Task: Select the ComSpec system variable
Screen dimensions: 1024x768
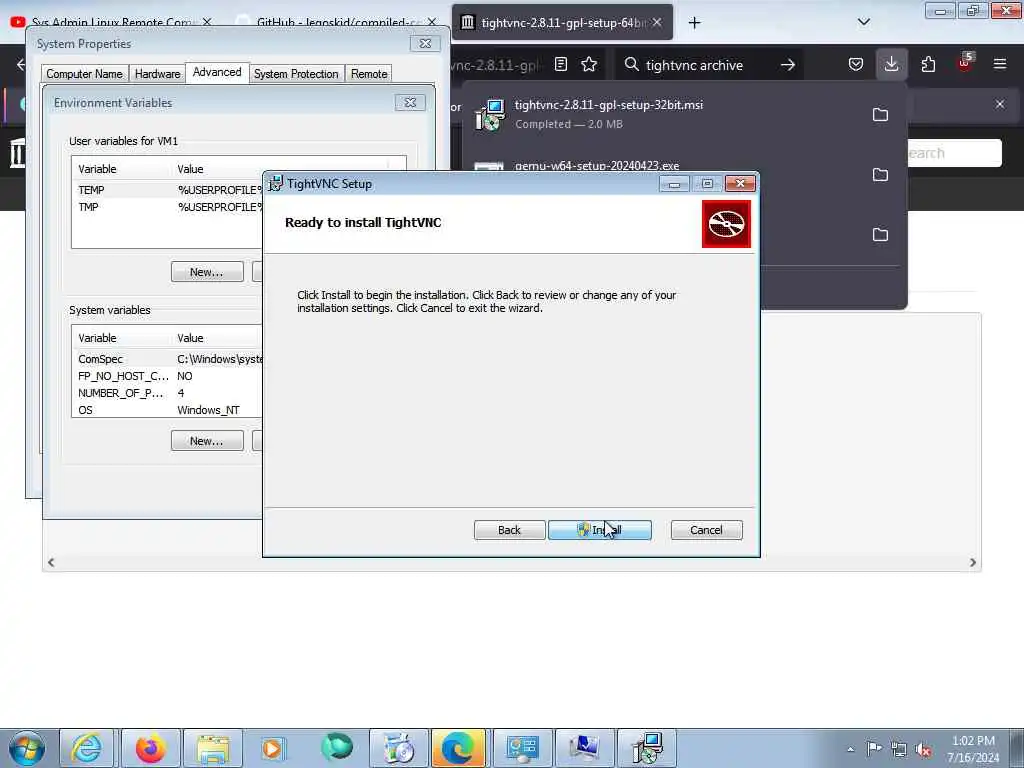Action: 167,359
